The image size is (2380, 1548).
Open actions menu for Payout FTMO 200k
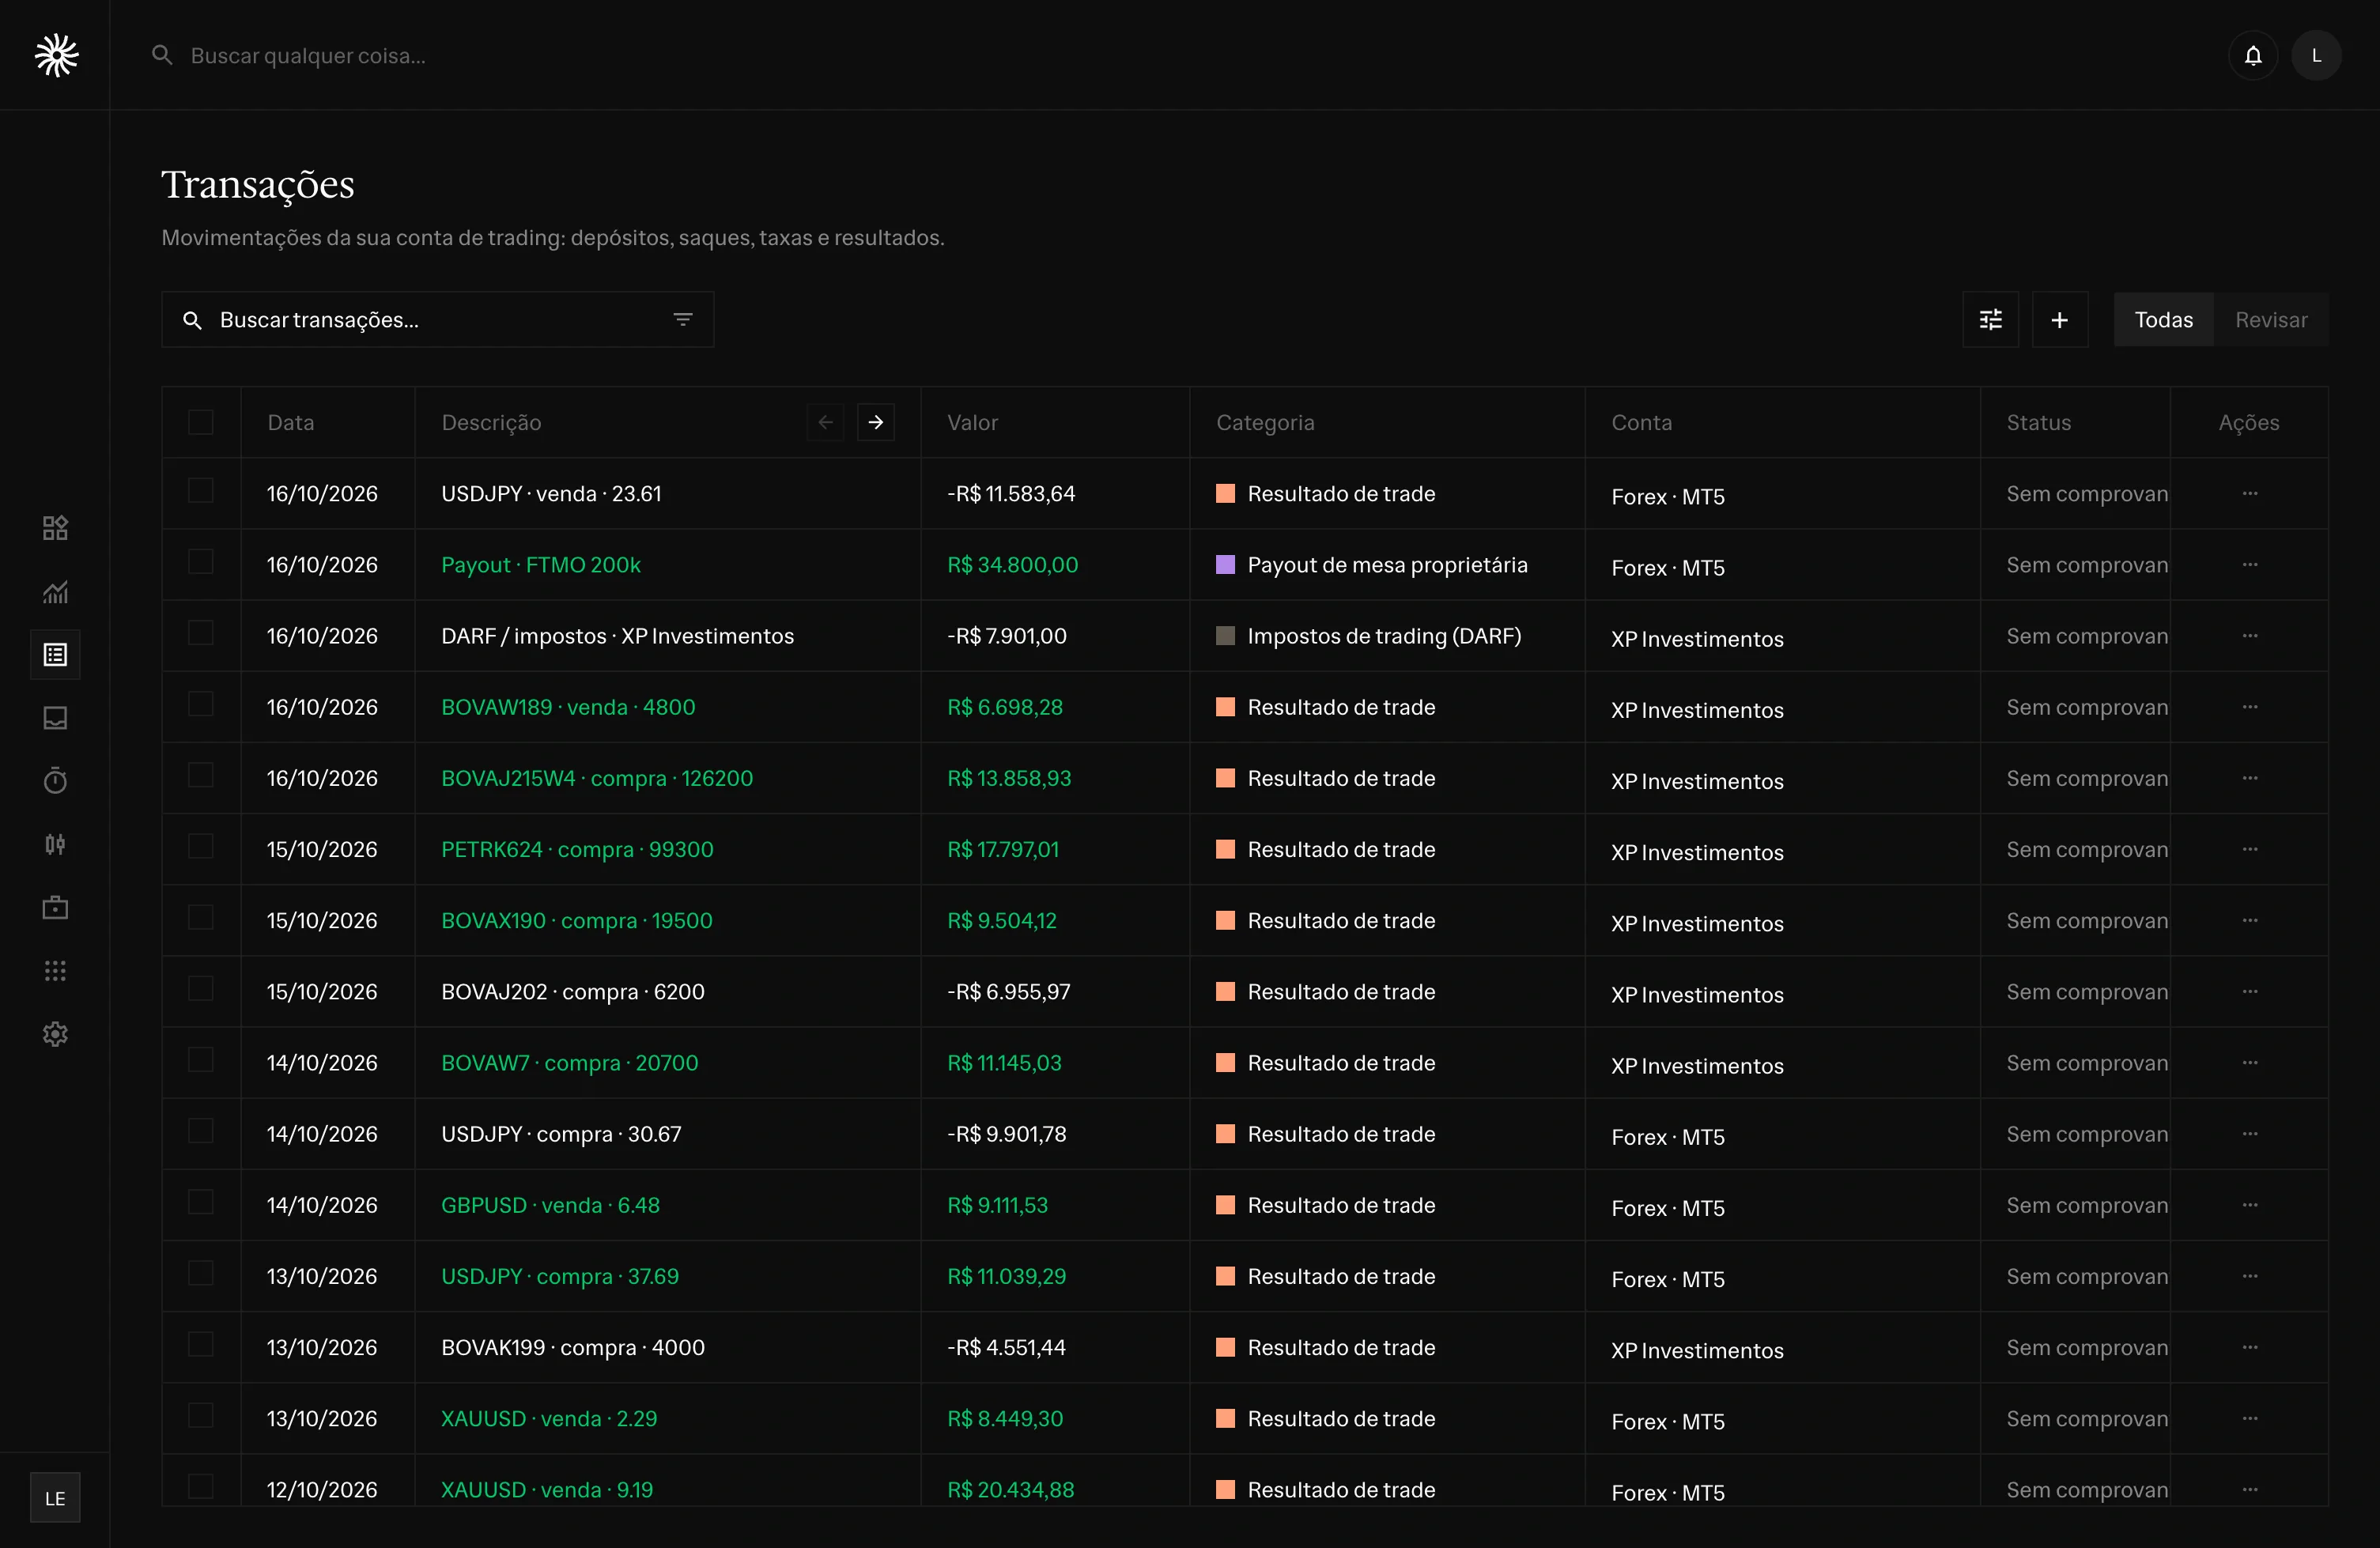(x=2250, y=564)
